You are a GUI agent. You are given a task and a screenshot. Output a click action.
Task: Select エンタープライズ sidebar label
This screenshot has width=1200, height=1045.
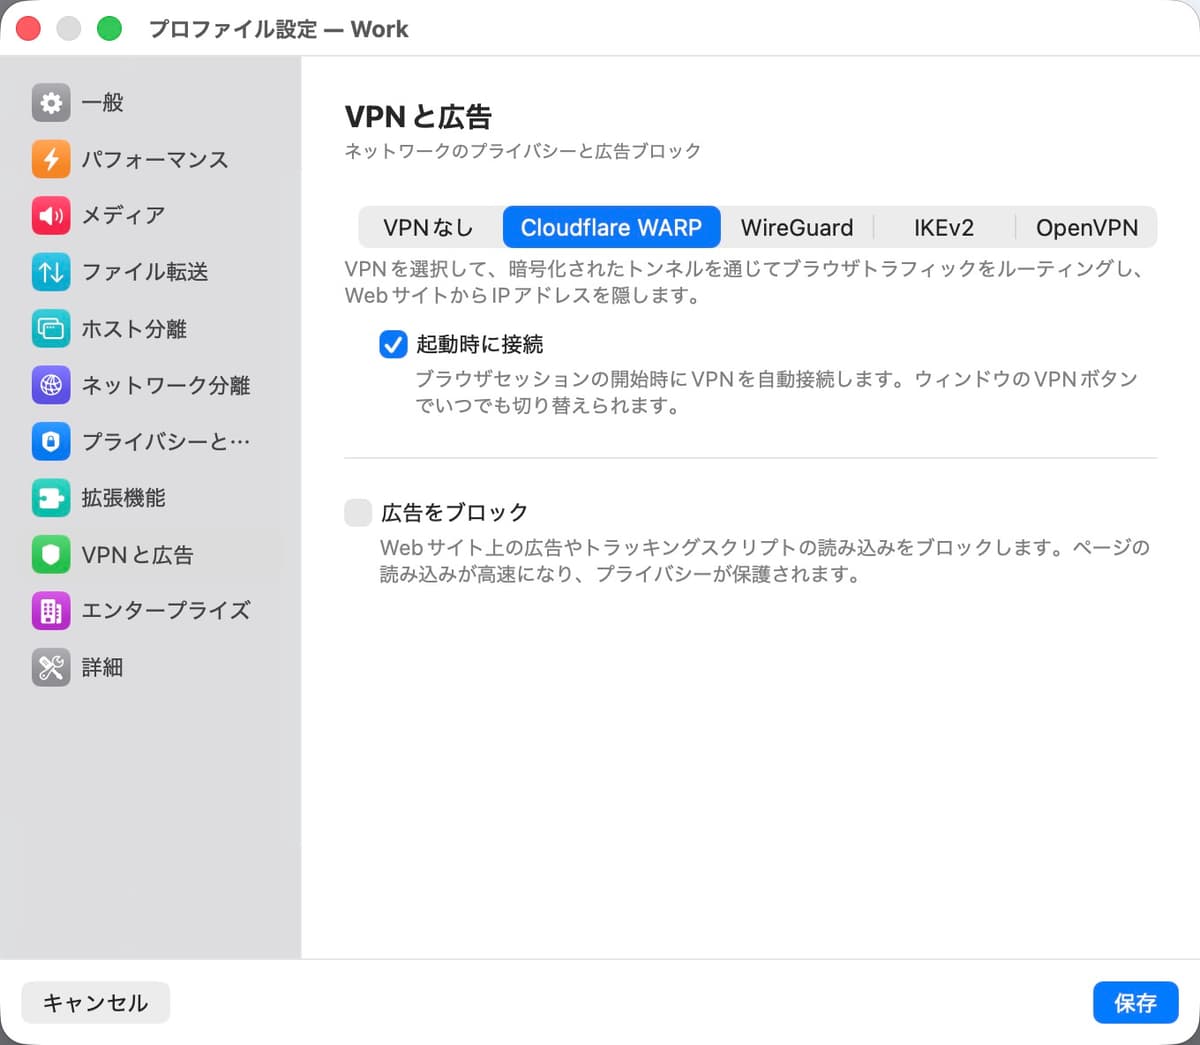pos(166,610)
